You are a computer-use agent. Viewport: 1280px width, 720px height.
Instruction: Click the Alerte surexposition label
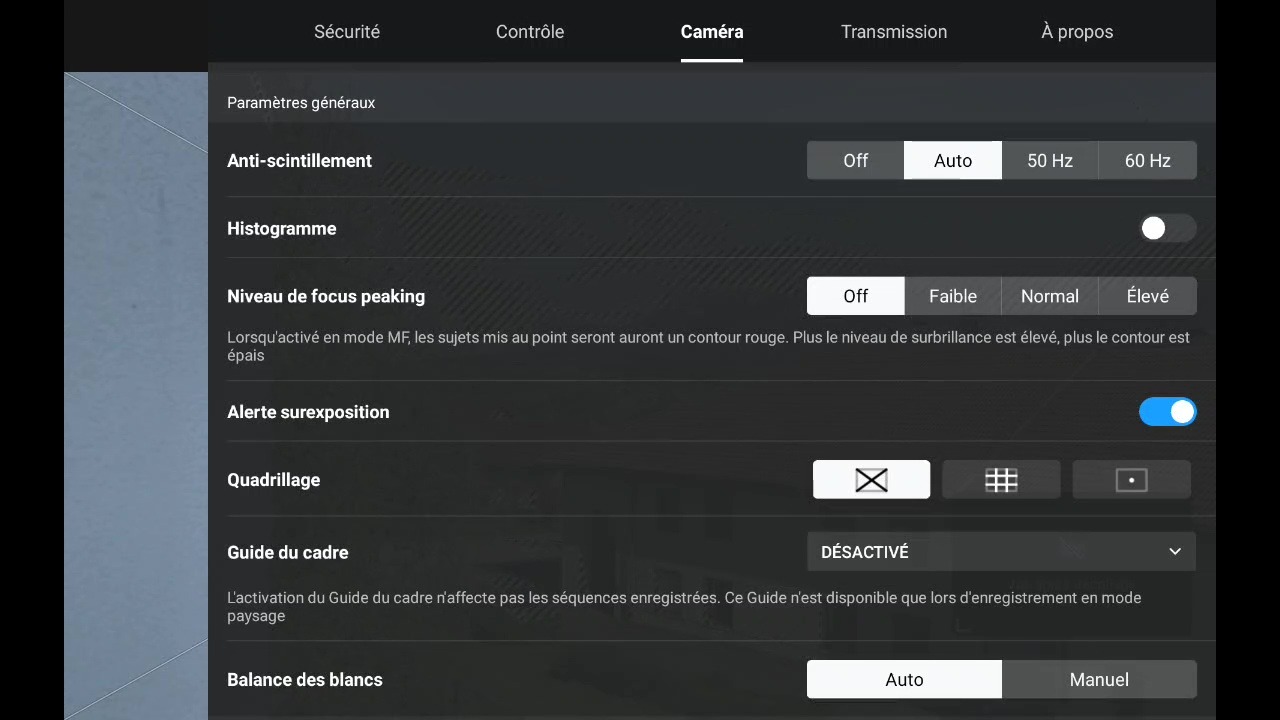[308, 412]
